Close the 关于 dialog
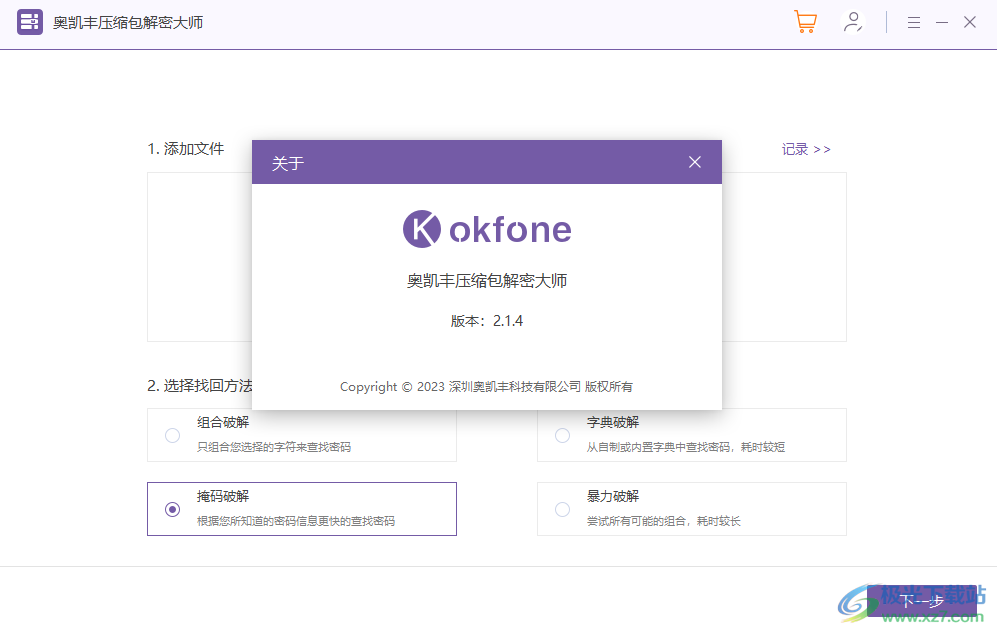 click(x=695, y=162)
